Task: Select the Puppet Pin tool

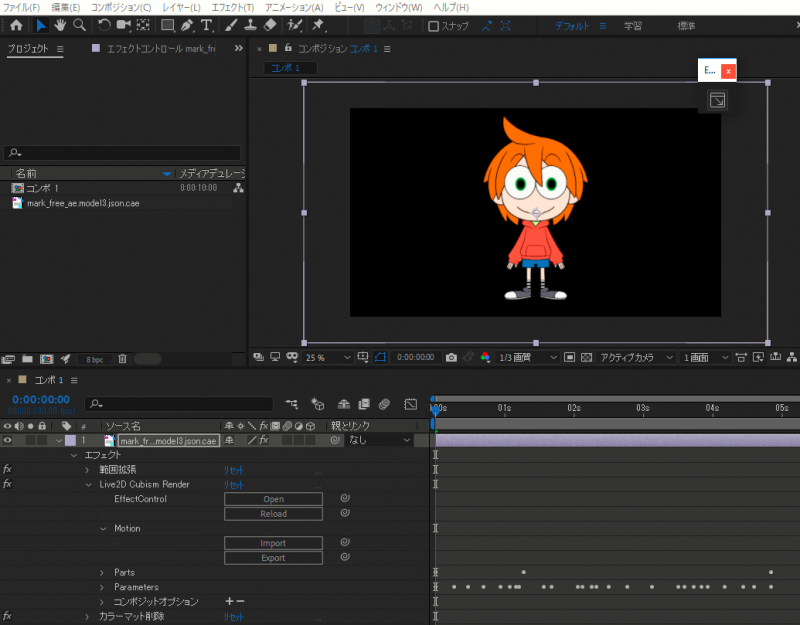Action: [x=318, y=25]
